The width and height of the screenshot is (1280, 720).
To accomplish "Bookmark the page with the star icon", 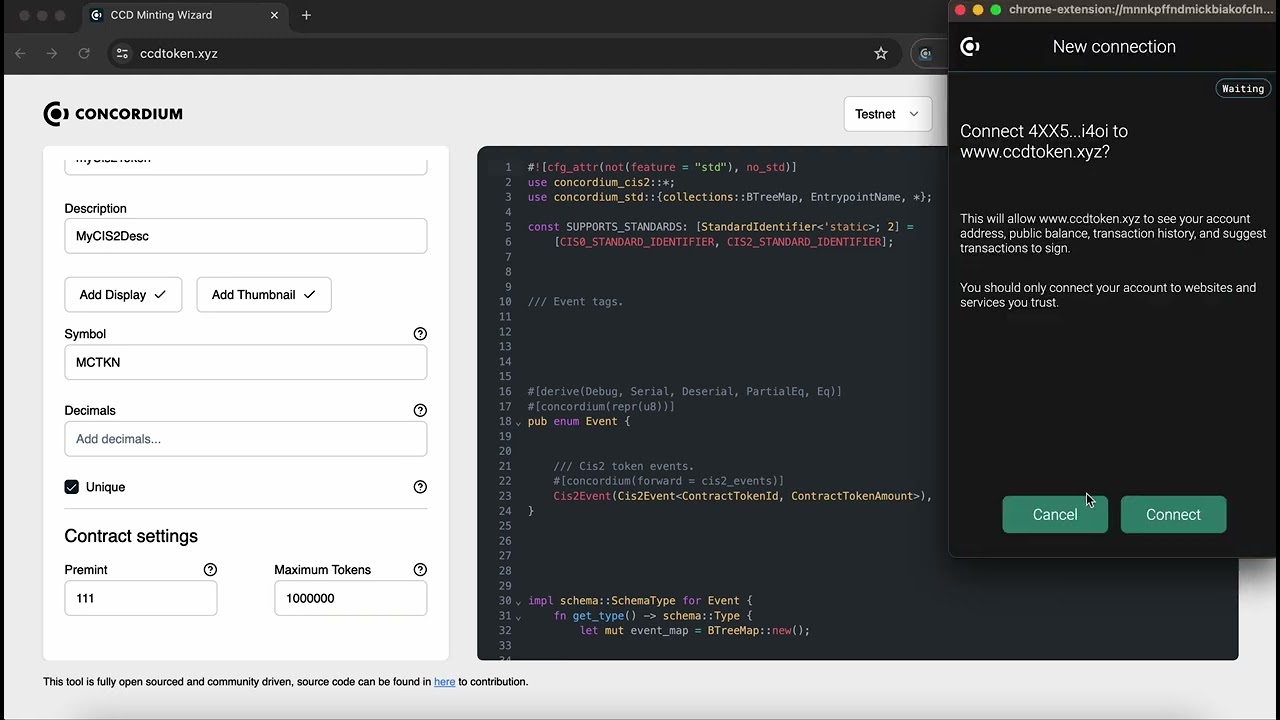I will [881, 54].
